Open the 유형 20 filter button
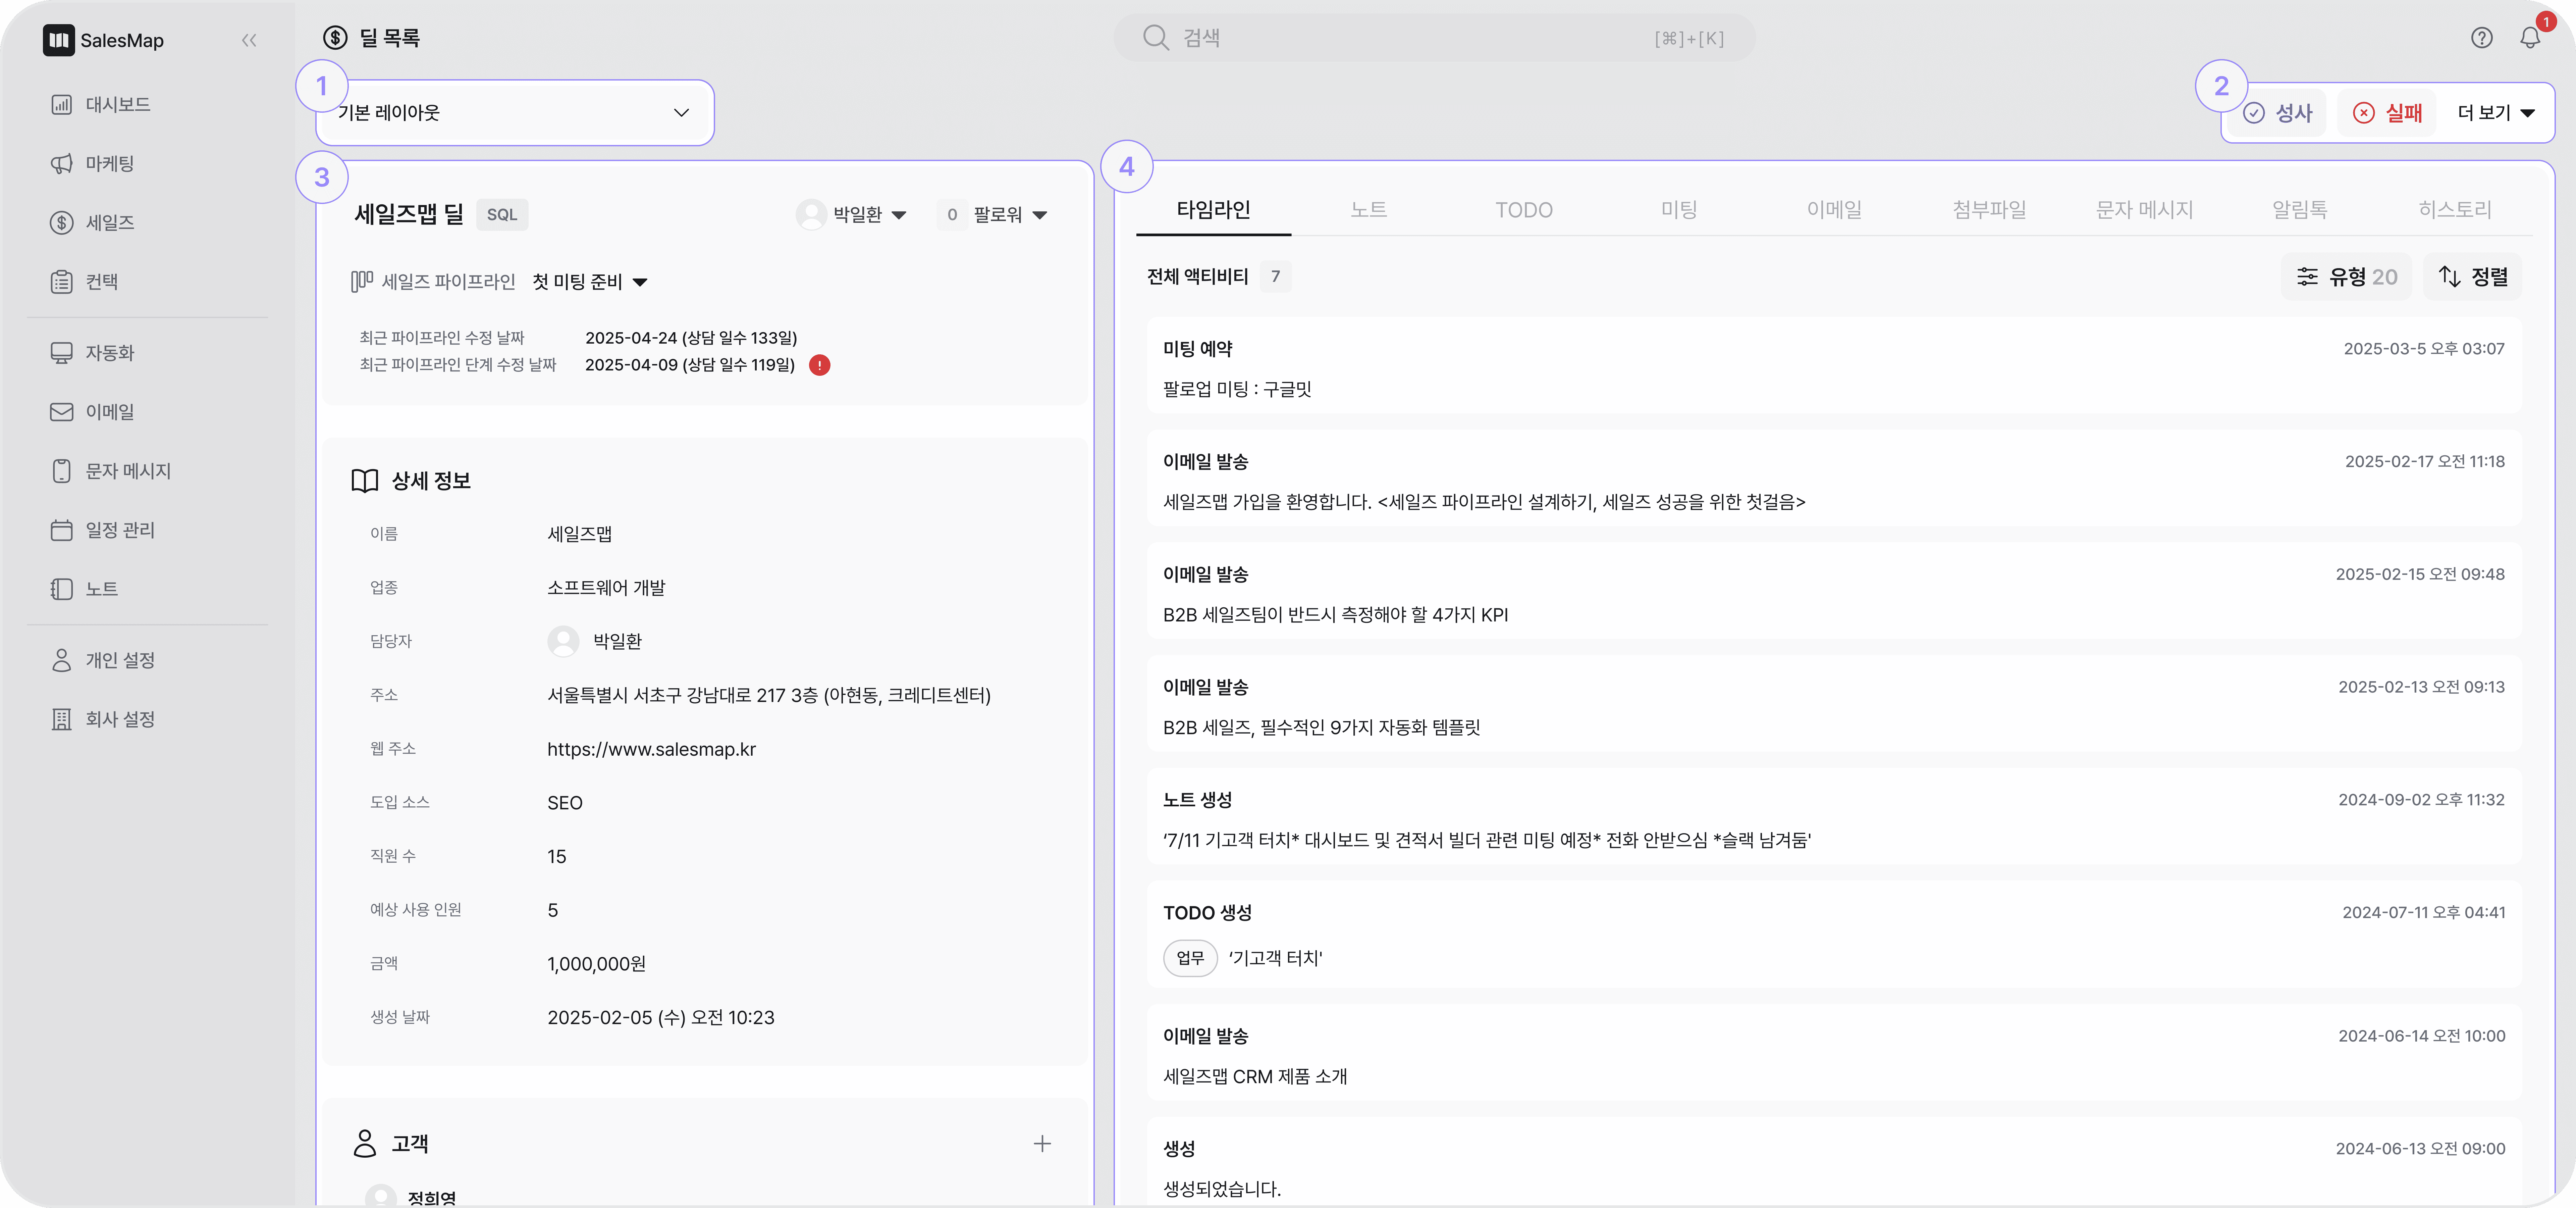2576x1208 pixels. [x=2347, y=277]
